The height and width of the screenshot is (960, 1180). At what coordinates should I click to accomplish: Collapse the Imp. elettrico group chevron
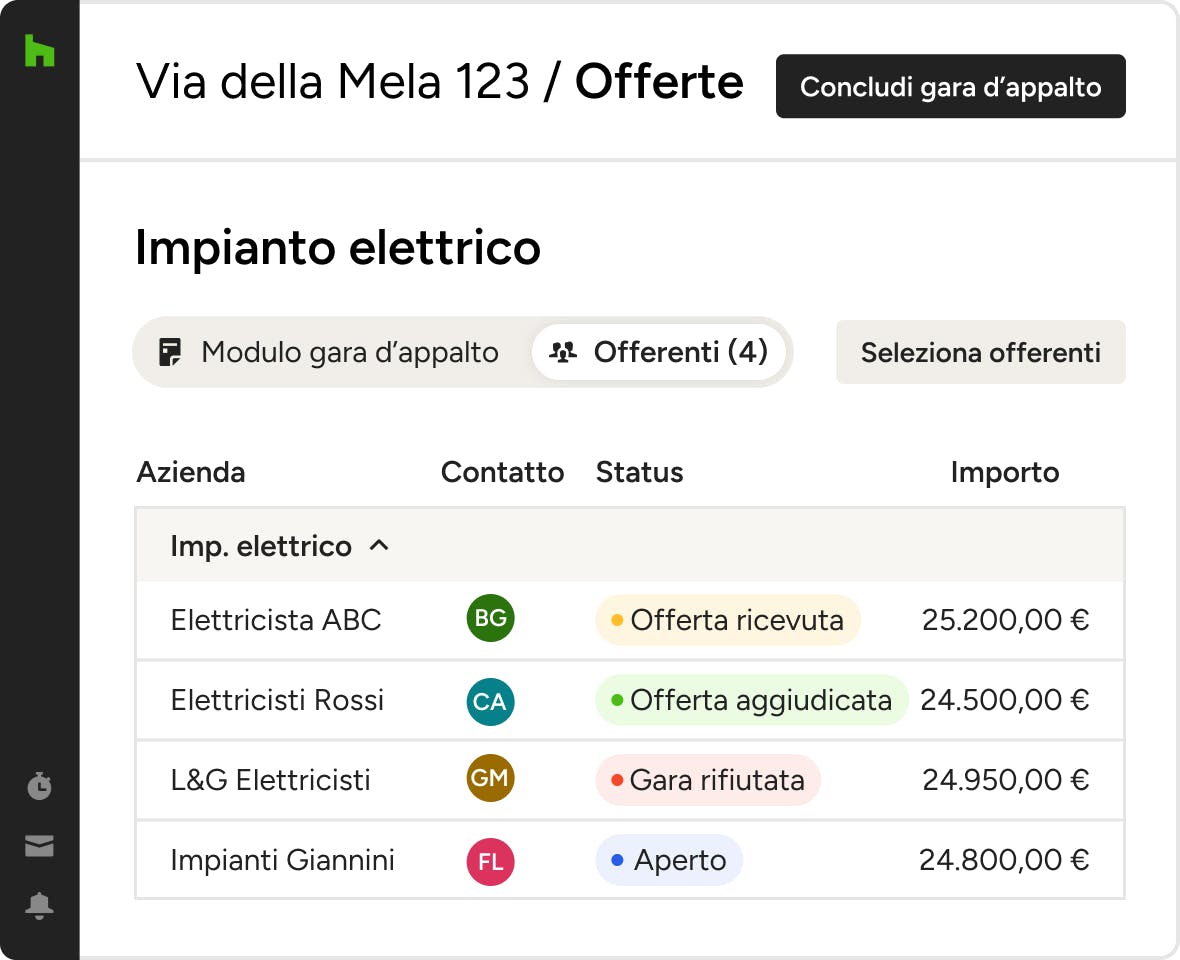[x=379, y=546]
